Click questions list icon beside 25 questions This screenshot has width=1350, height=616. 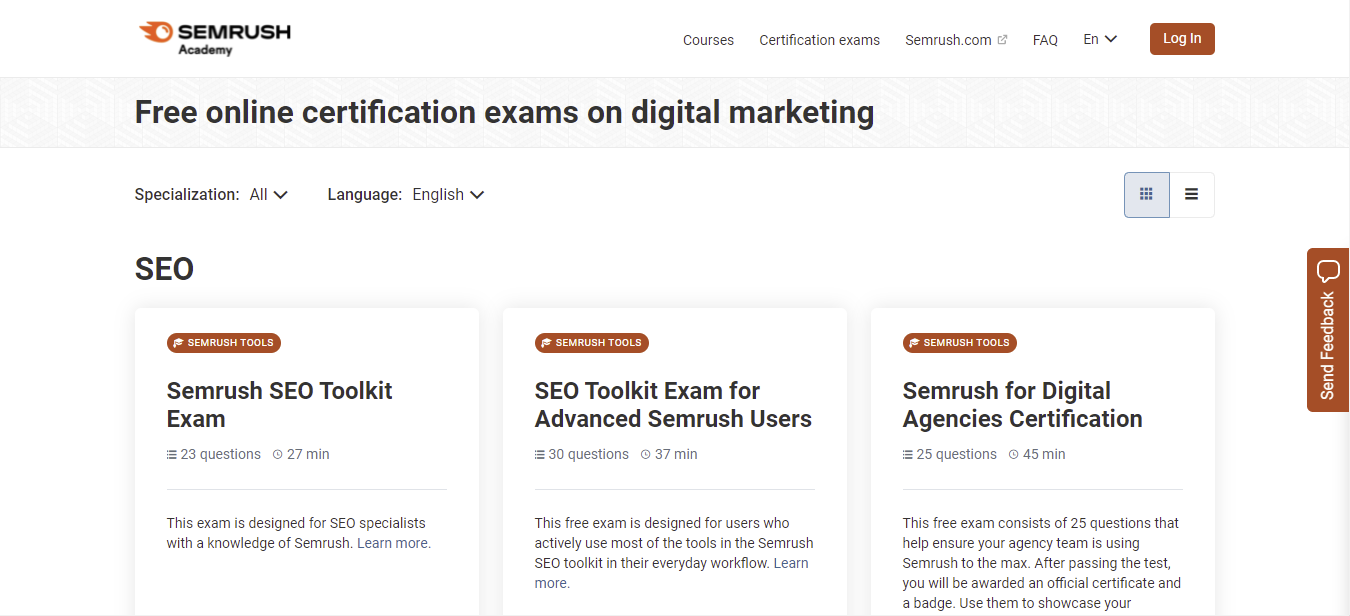click(x=908, y=454)
